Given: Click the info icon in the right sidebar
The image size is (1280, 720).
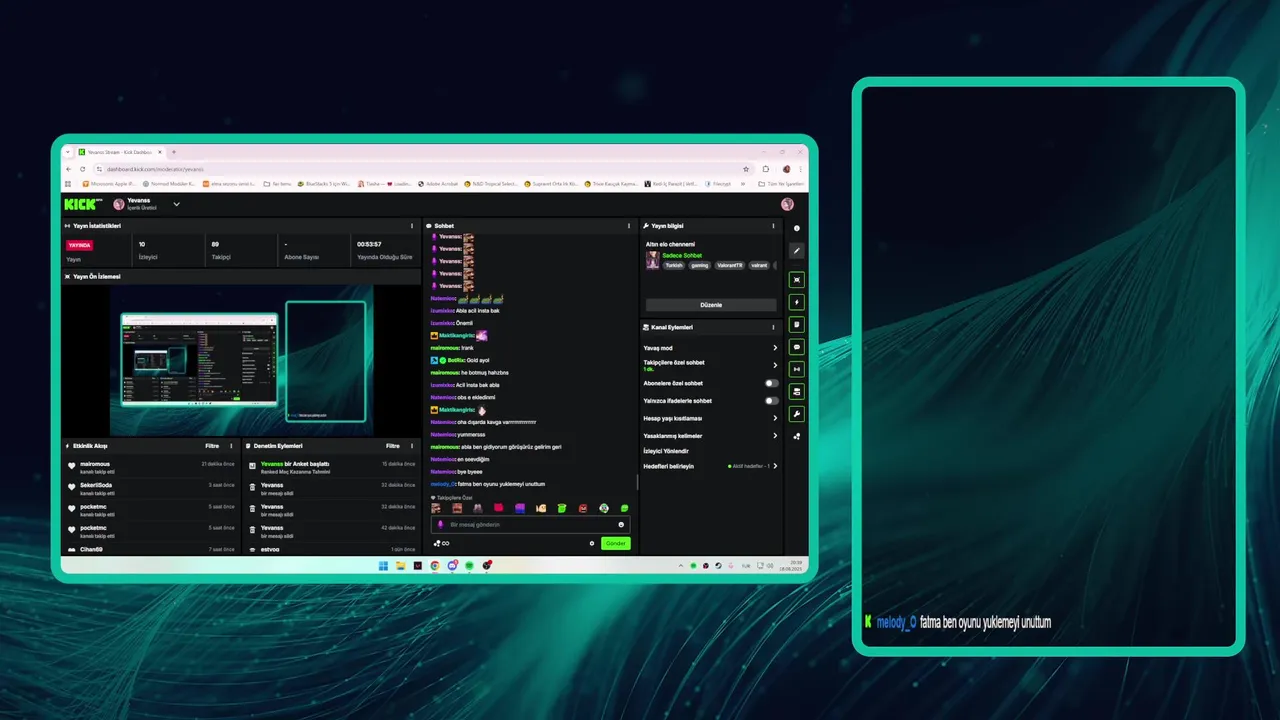Looking at the screenshot, I should point(797,228).
